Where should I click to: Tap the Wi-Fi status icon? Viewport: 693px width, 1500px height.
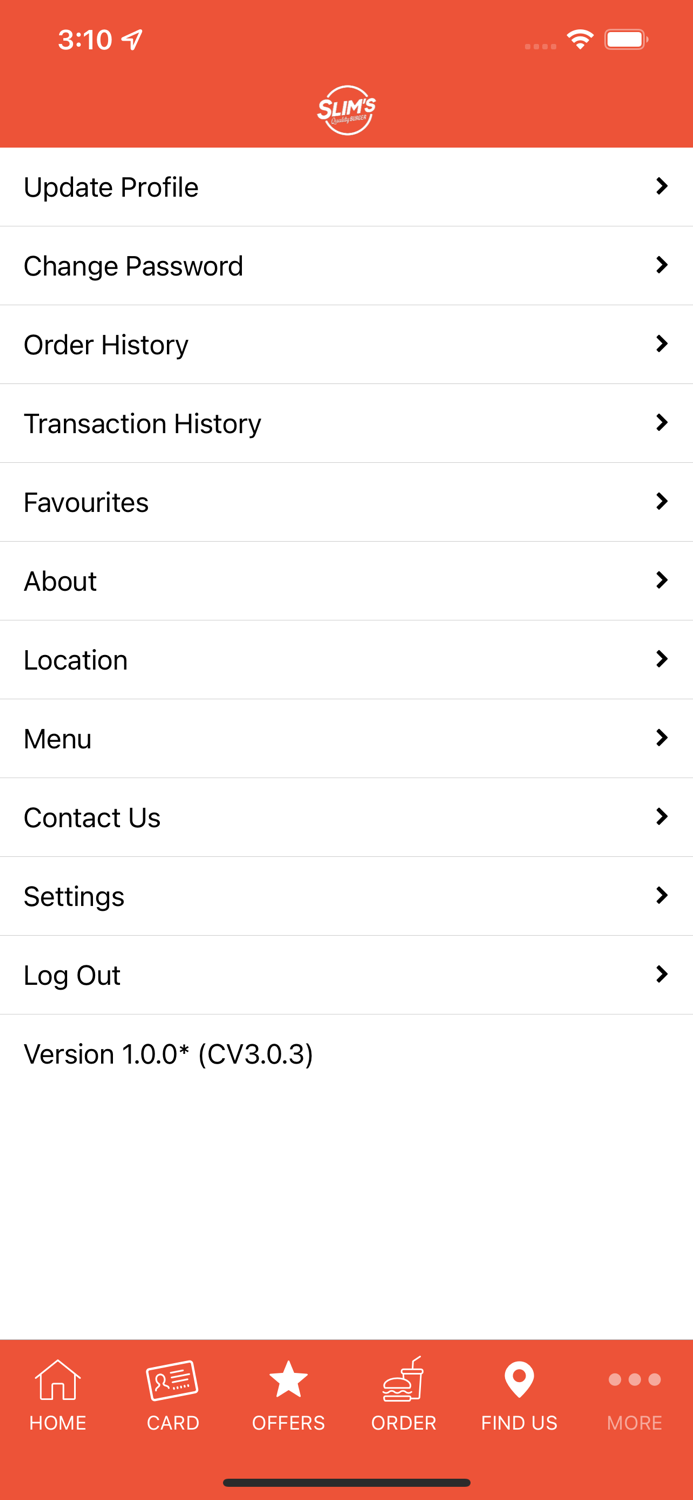tap(580, 40)
